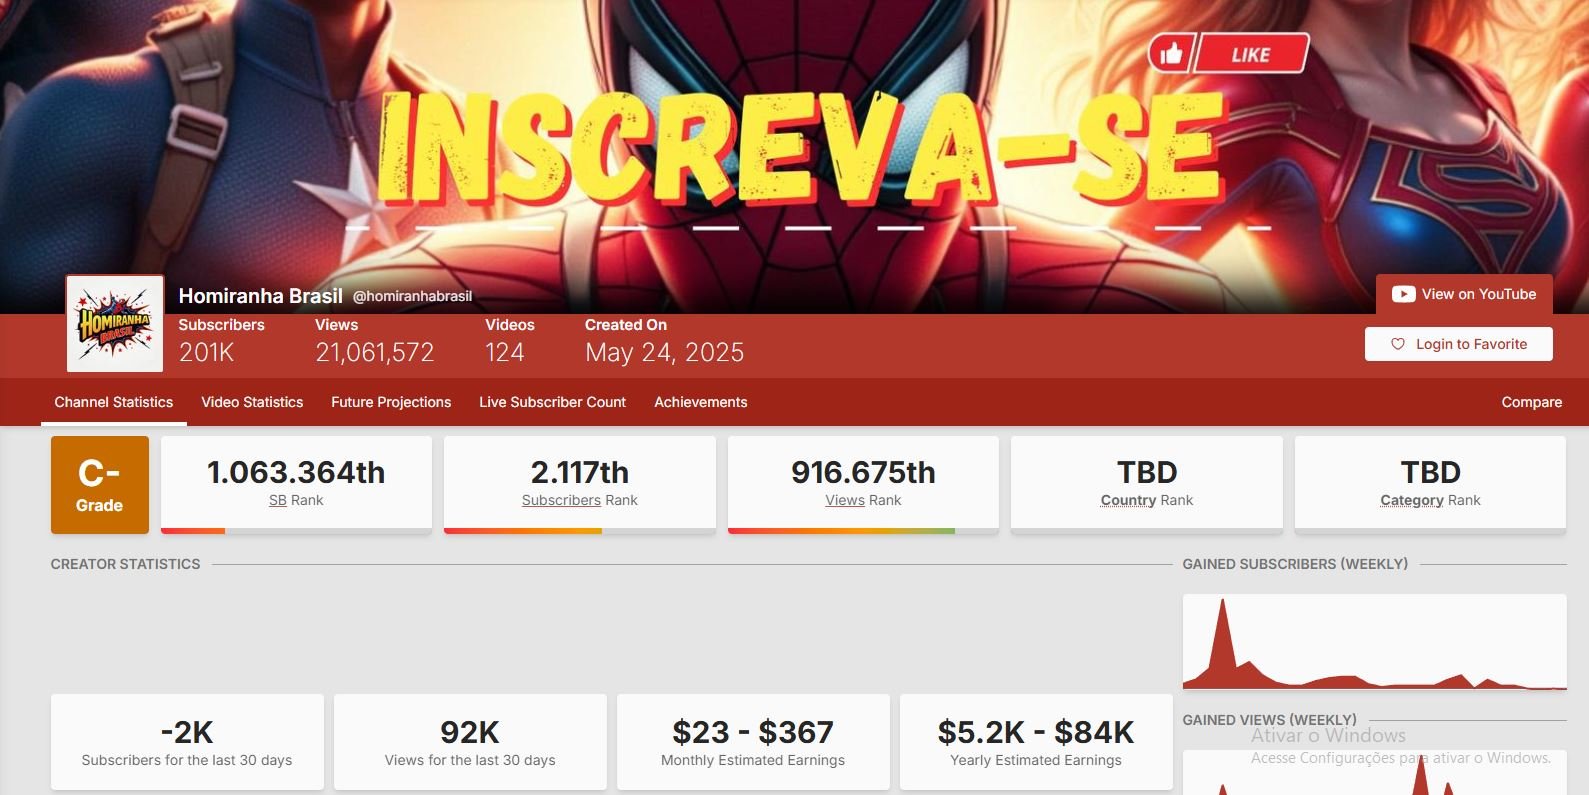The image size is (1589, 795).
Task: Click the Country Rank card
Action: pos(1147,484)
